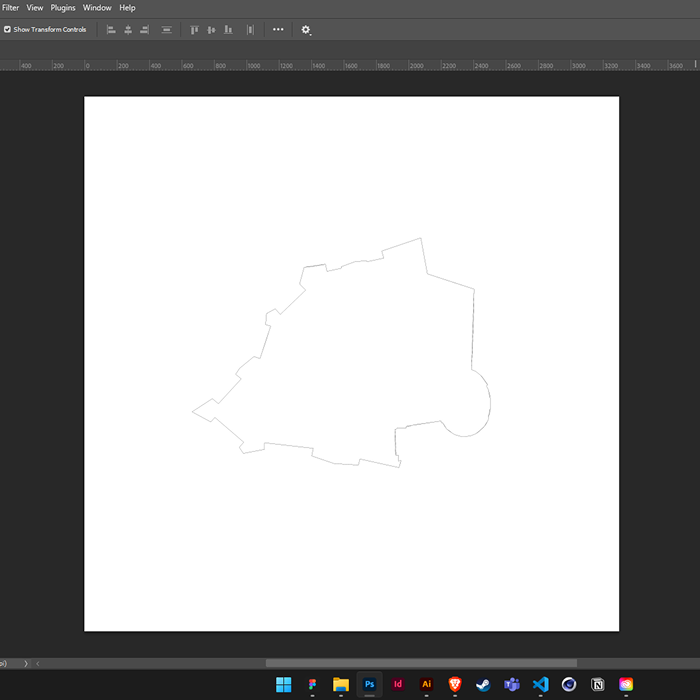Open the Windows Start menu
Viewport: 700px width, 700px height.
283,684
